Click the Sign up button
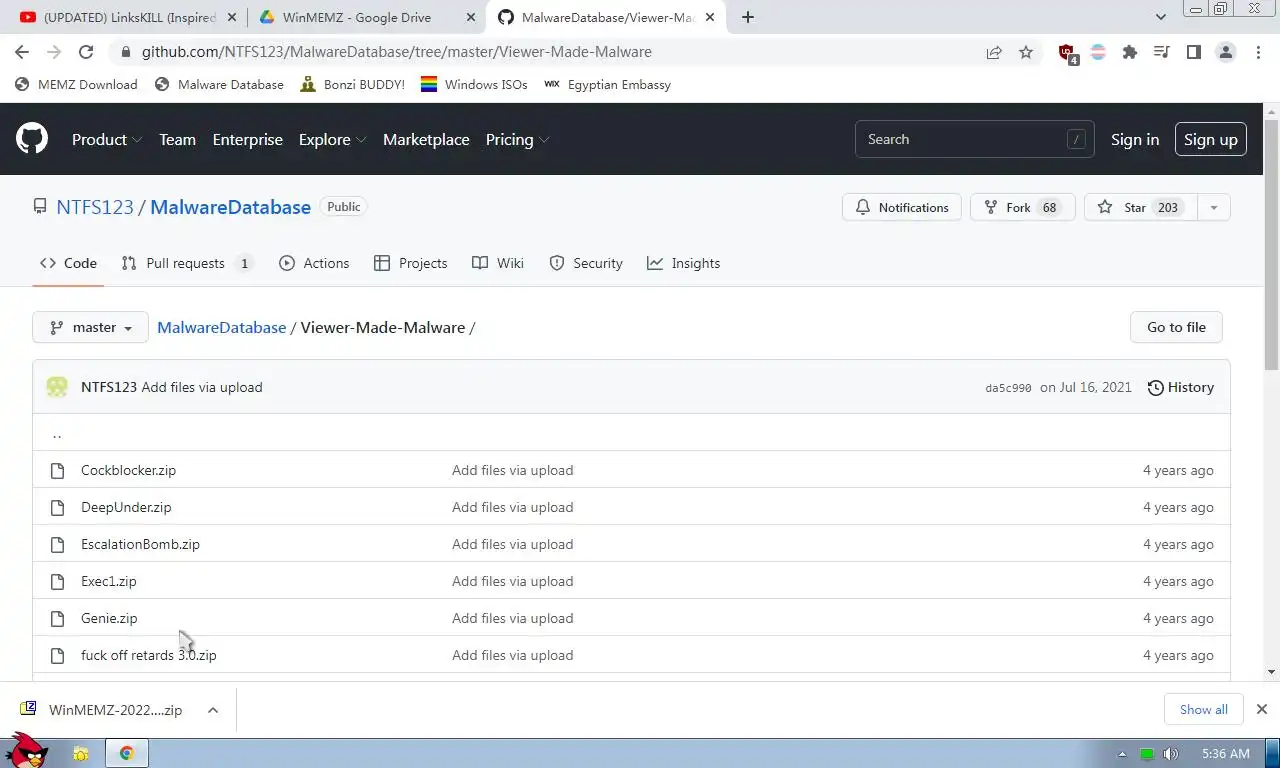The height and width of the screenshot is (768, 1280). [x=1210, y=139]
